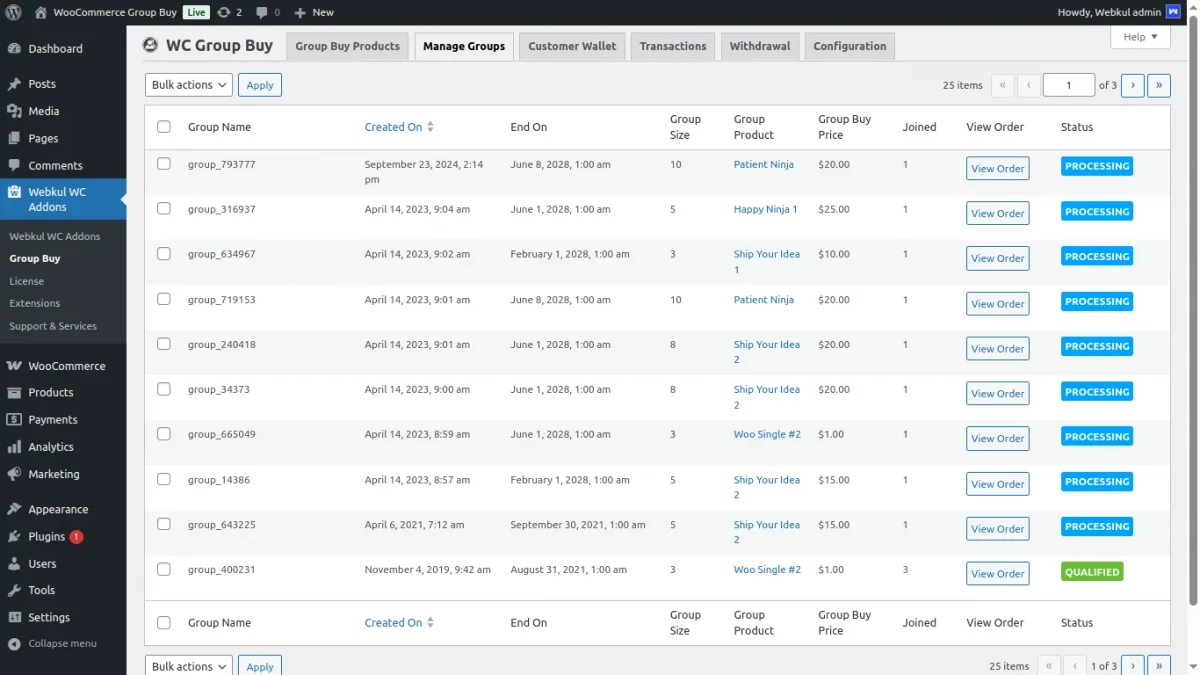Open the Bulk actions dropdown
Screen dimensions: 1200x675
pyautogui.click(x=188, y=85)
